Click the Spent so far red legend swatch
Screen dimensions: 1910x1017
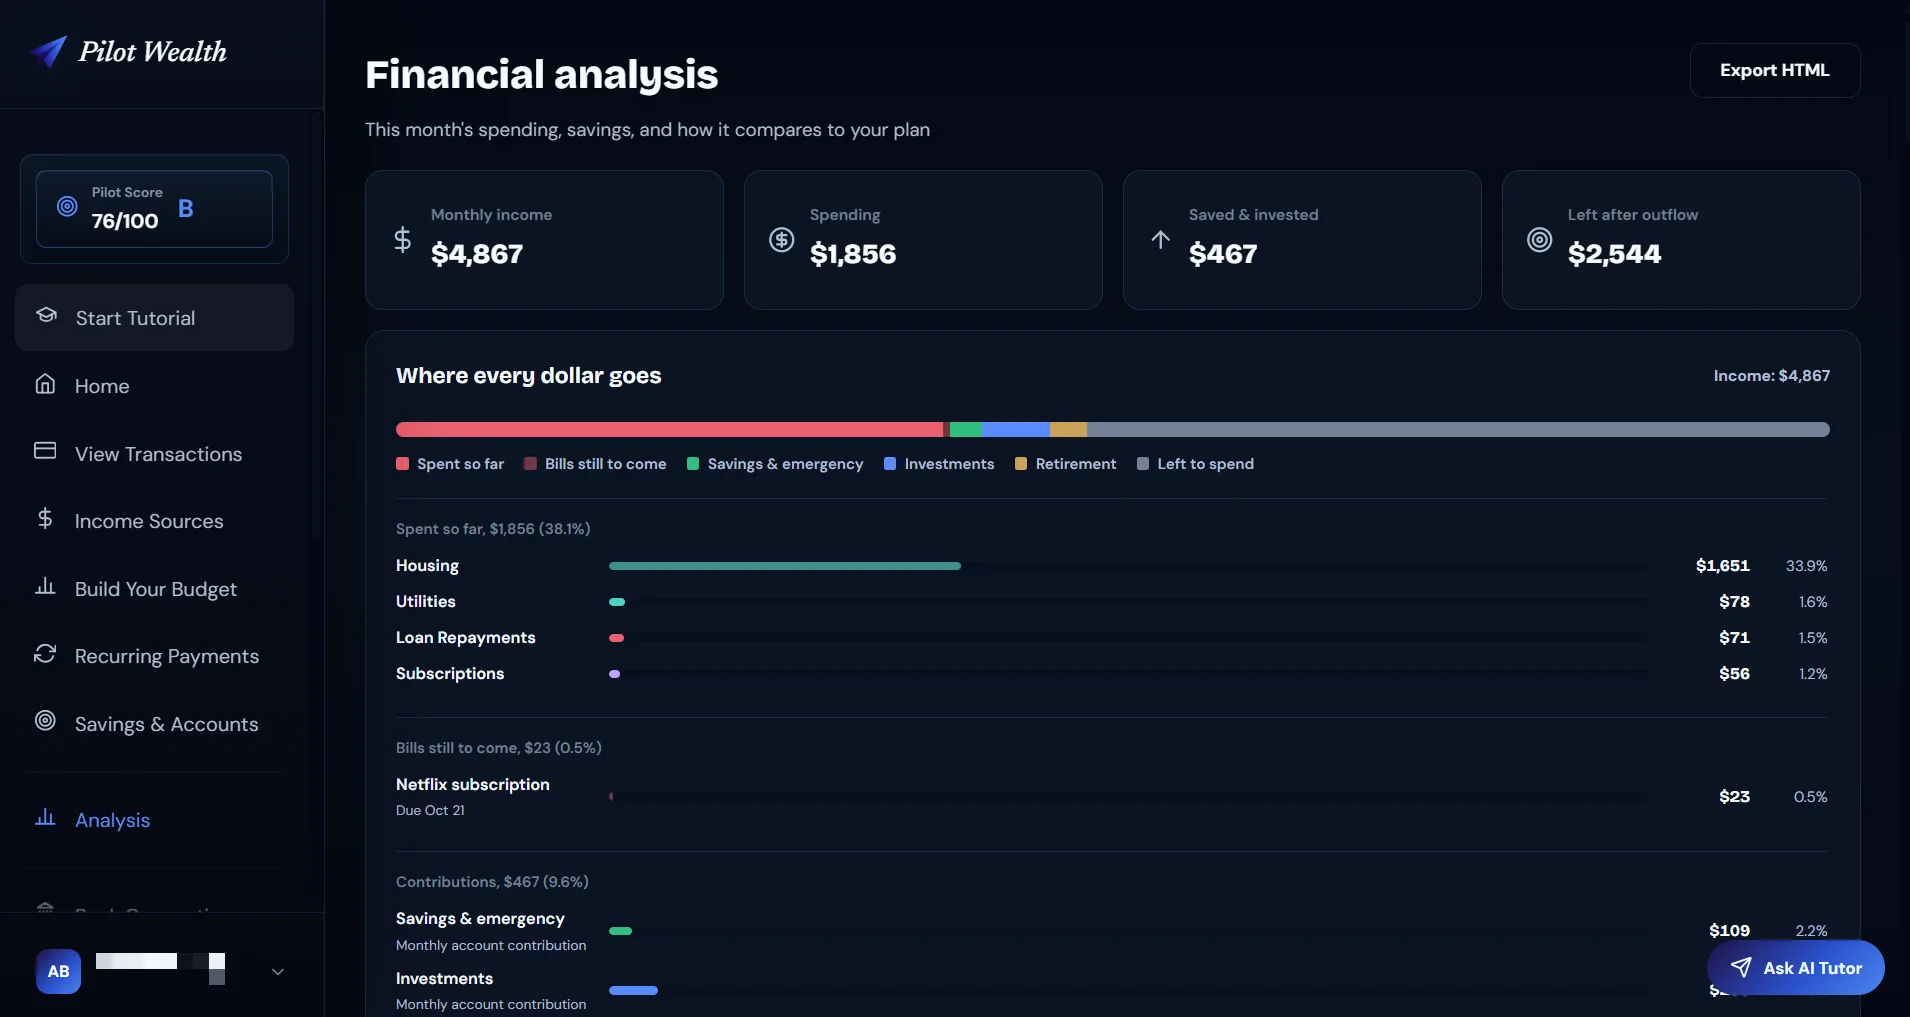click(x=402, y=464)
